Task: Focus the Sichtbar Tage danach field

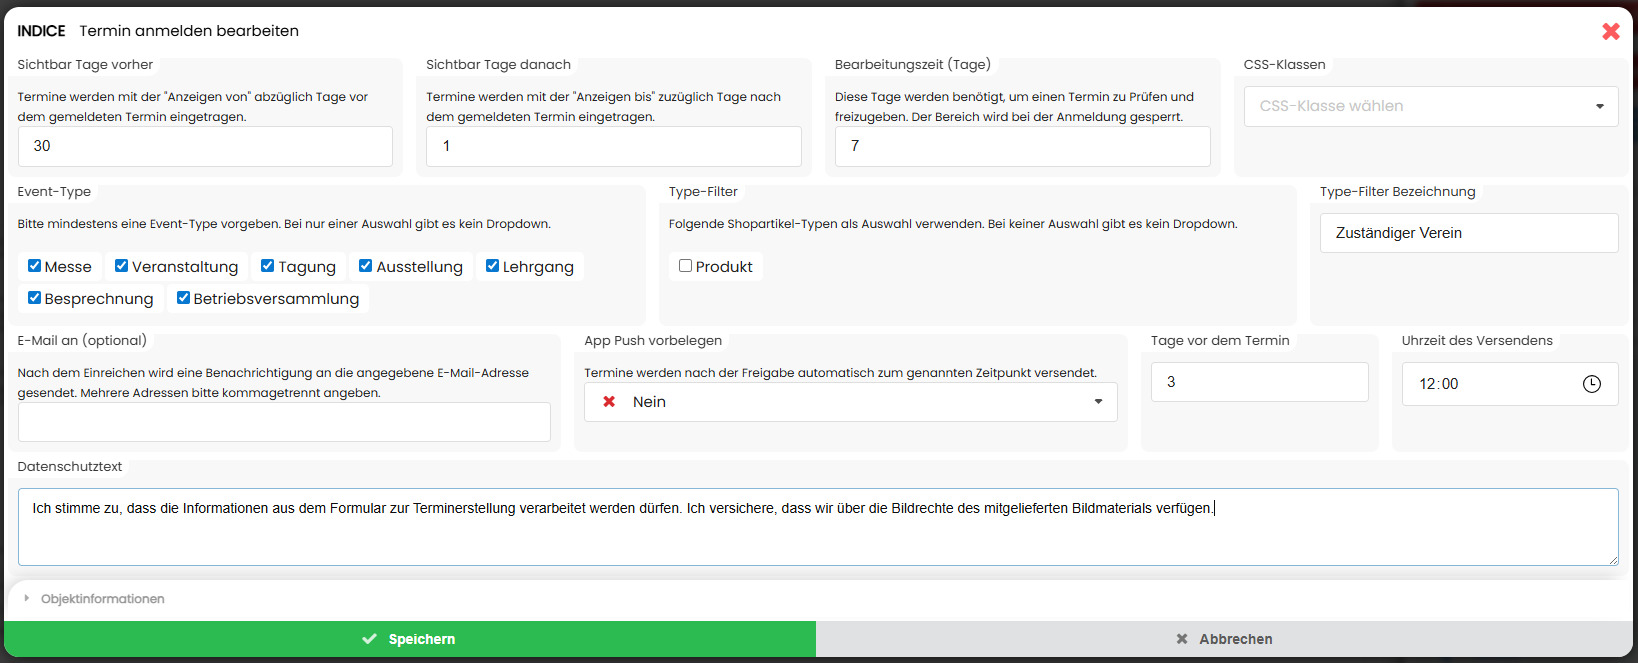Action: click(x=613, y=146)
